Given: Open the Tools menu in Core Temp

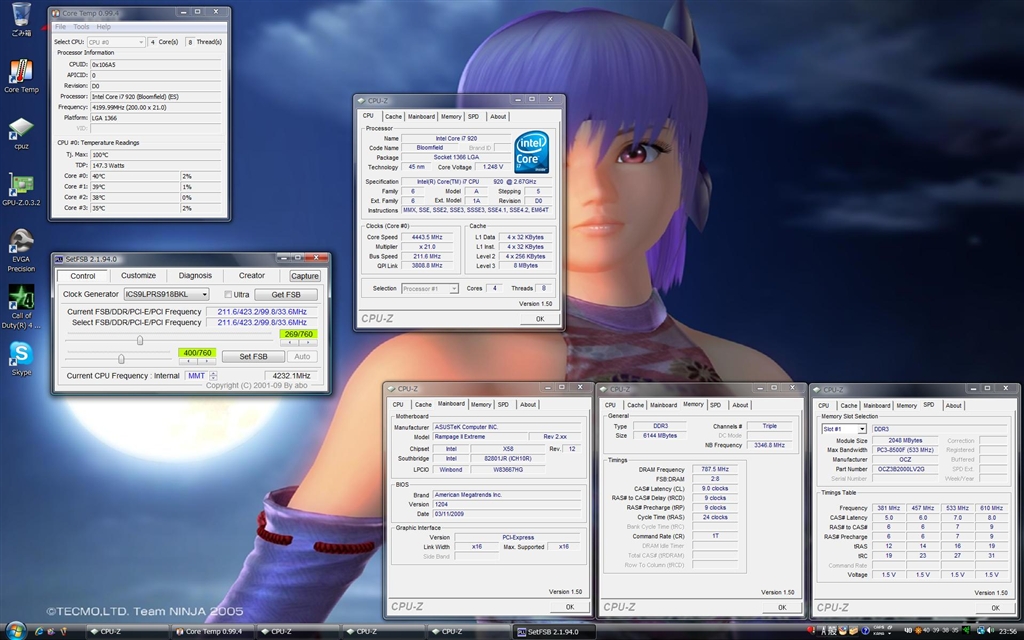Looking at the screenshot, I should (81, 27).
